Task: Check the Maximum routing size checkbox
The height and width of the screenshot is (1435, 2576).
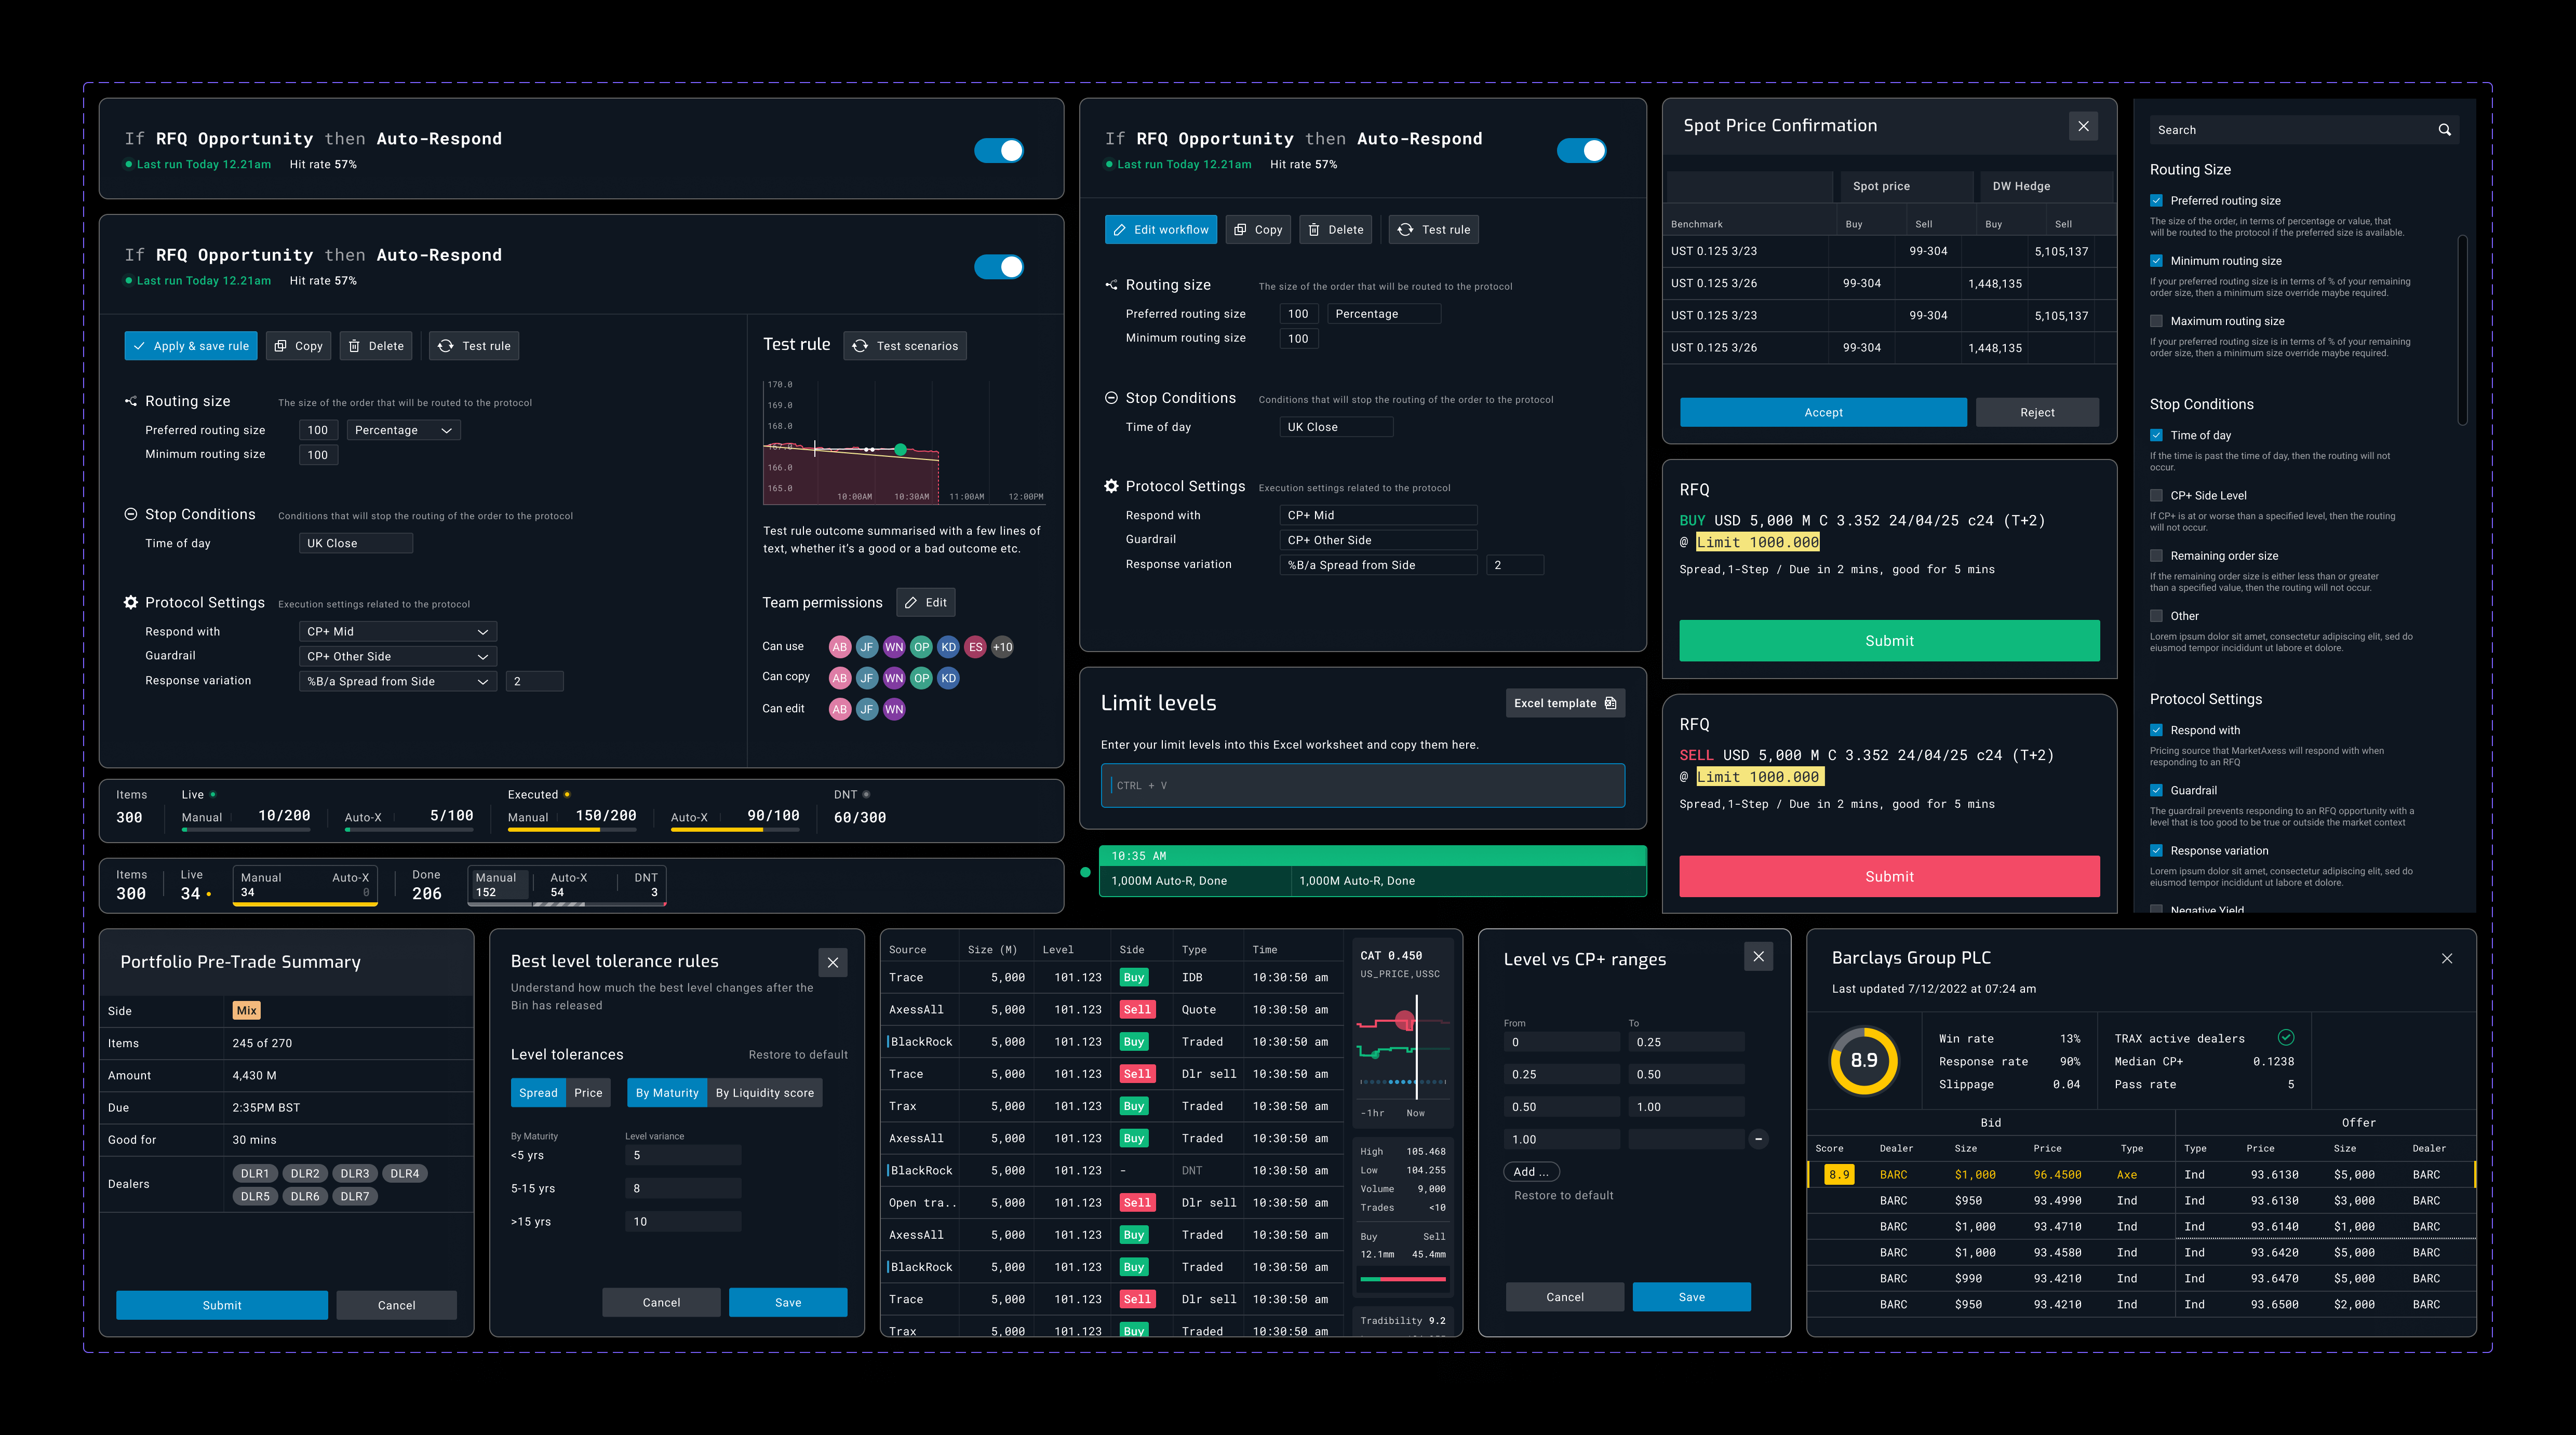Action: coord(2156,321)
